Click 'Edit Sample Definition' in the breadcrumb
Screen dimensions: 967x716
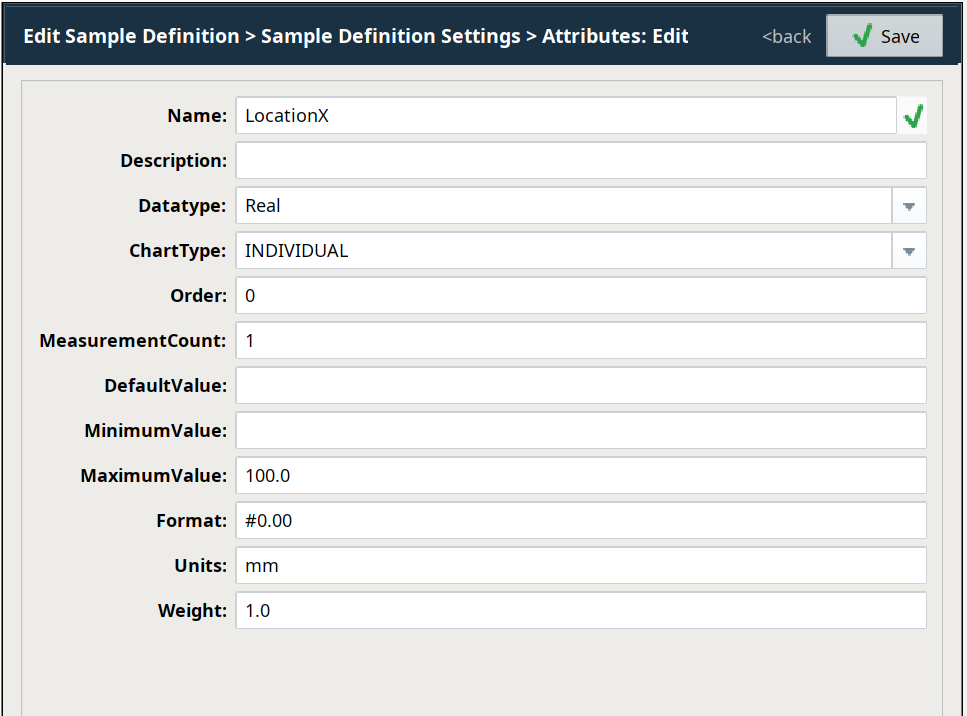pyautogui.click(x=131, y=37)
